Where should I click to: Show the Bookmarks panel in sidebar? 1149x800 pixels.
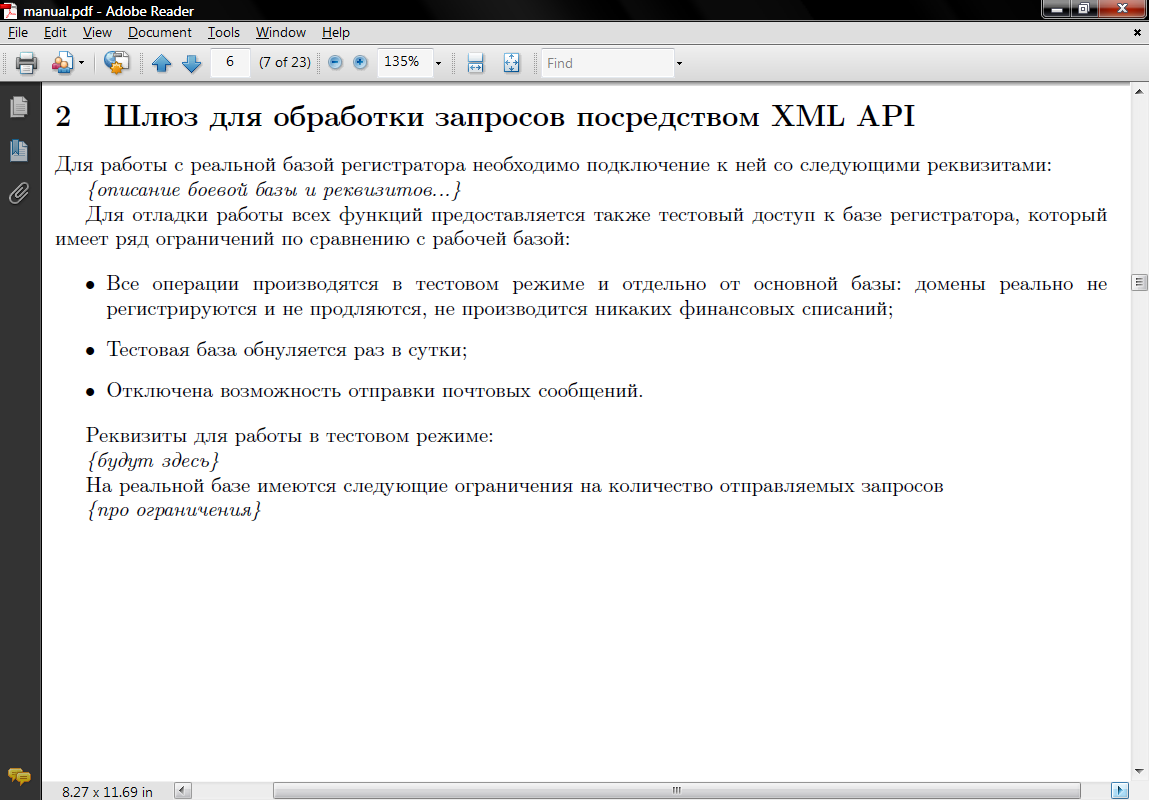pyautogui.click(x=18, y=150)
